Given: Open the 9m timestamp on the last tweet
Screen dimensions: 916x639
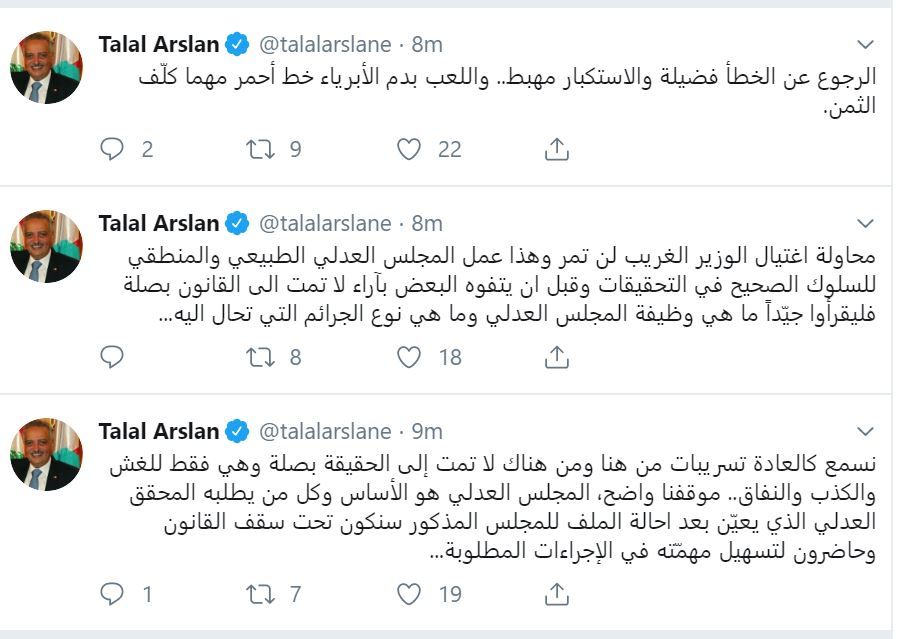Looking at the screenshot, I should (427, 432).
